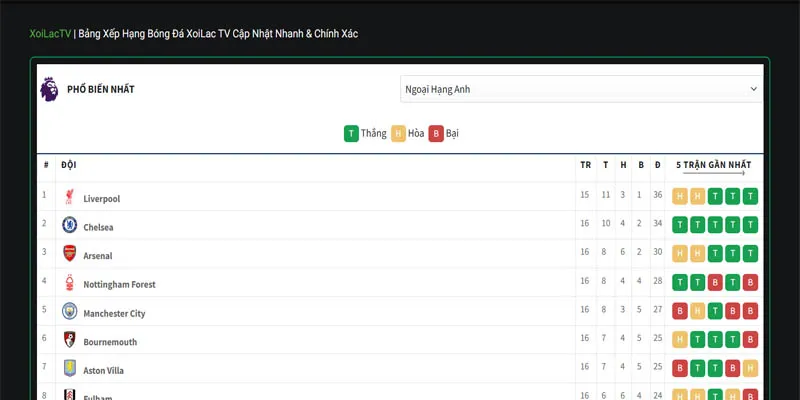Click the Liverpool club crest
800x400 pixels.
pyautogui.click(x=69, y=197)
